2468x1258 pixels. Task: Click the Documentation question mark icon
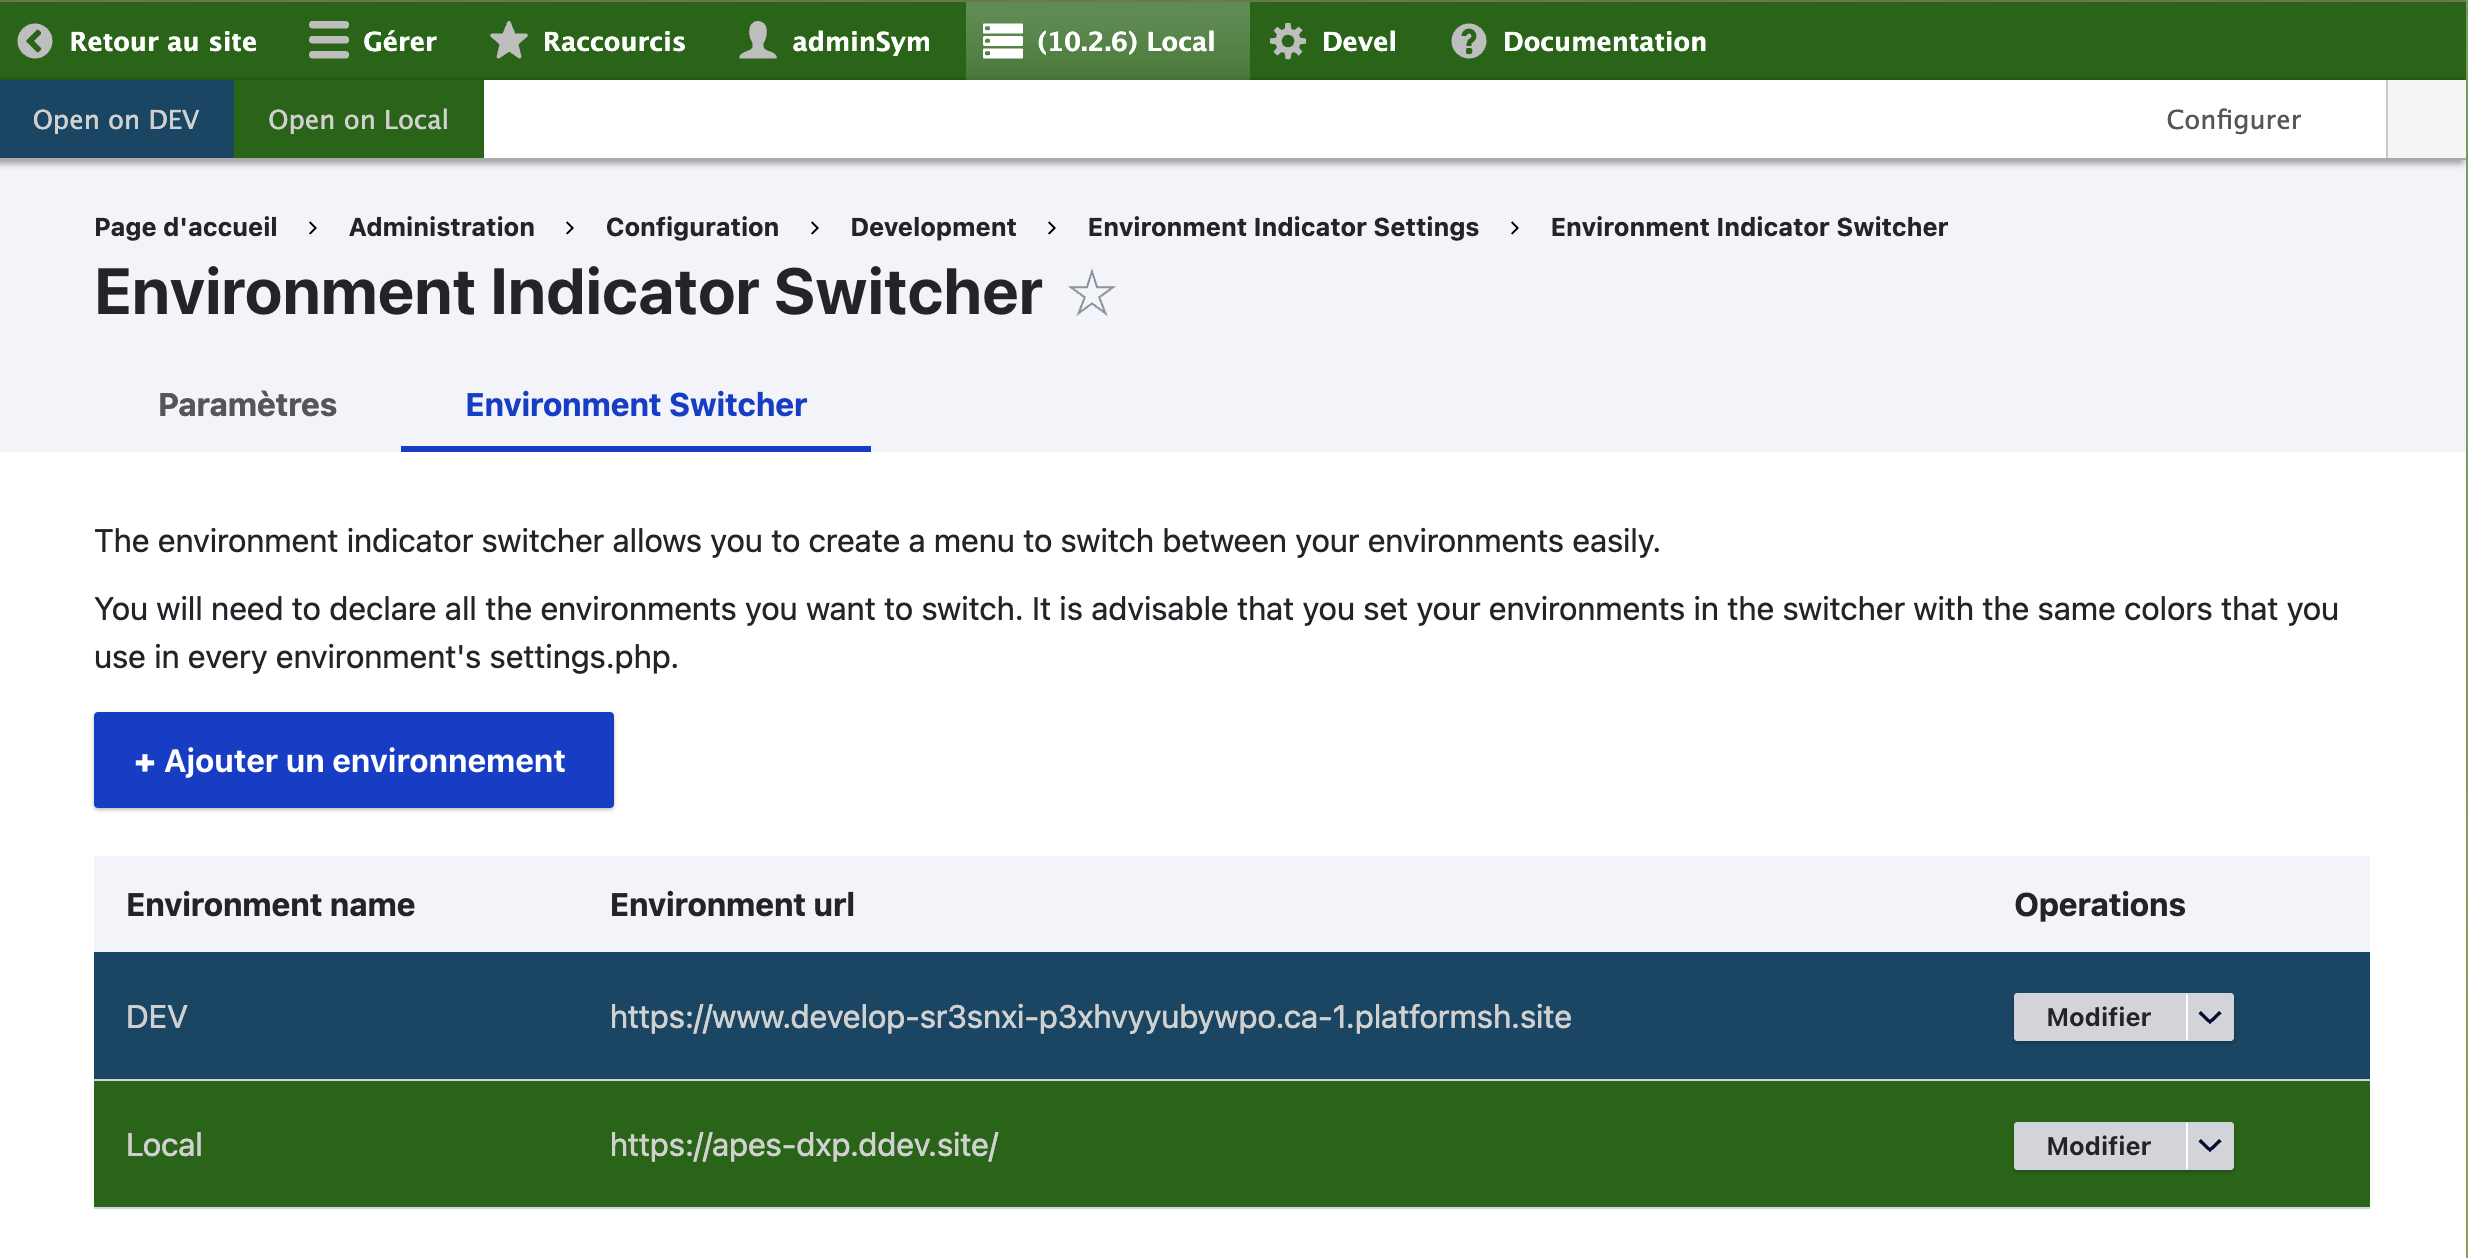[1468, 41]
